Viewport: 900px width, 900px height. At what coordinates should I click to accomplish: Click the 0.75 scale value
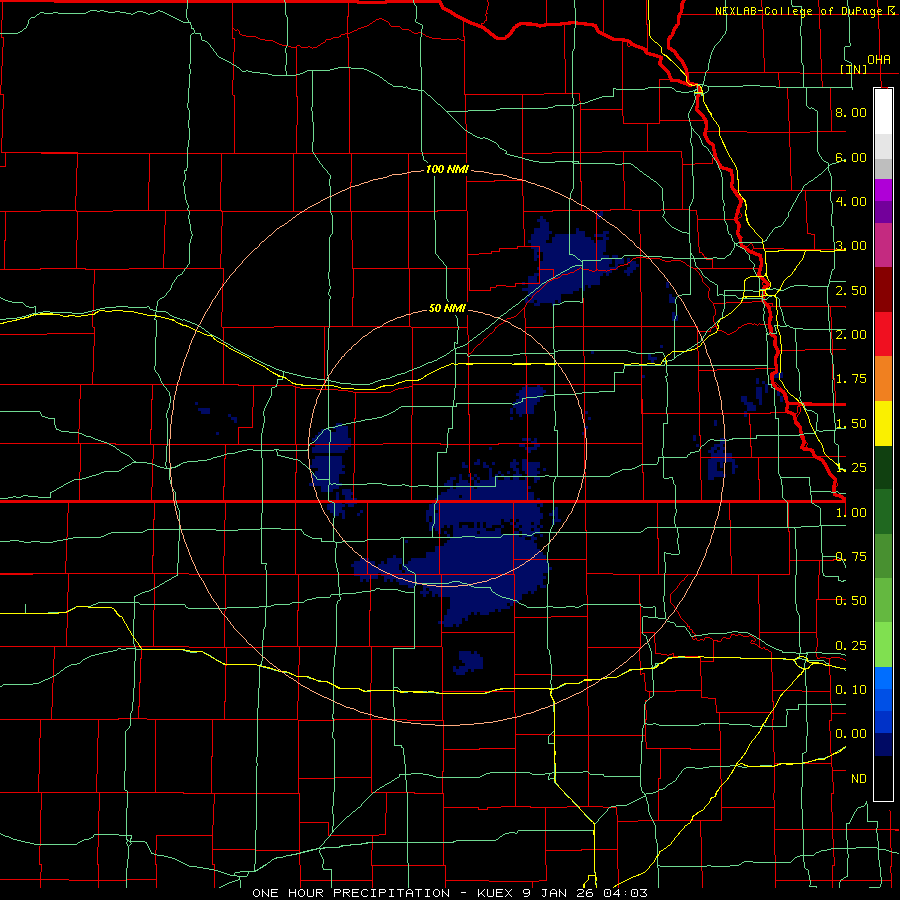point(851,557)
